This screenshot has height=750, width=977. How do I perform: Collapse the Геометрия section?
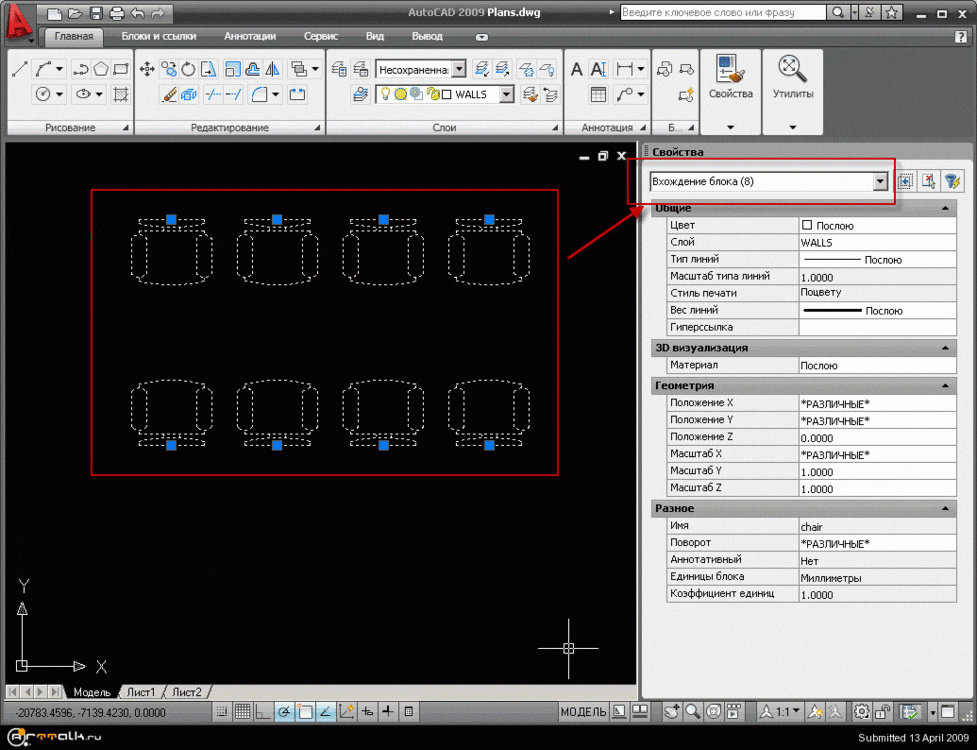944,385
